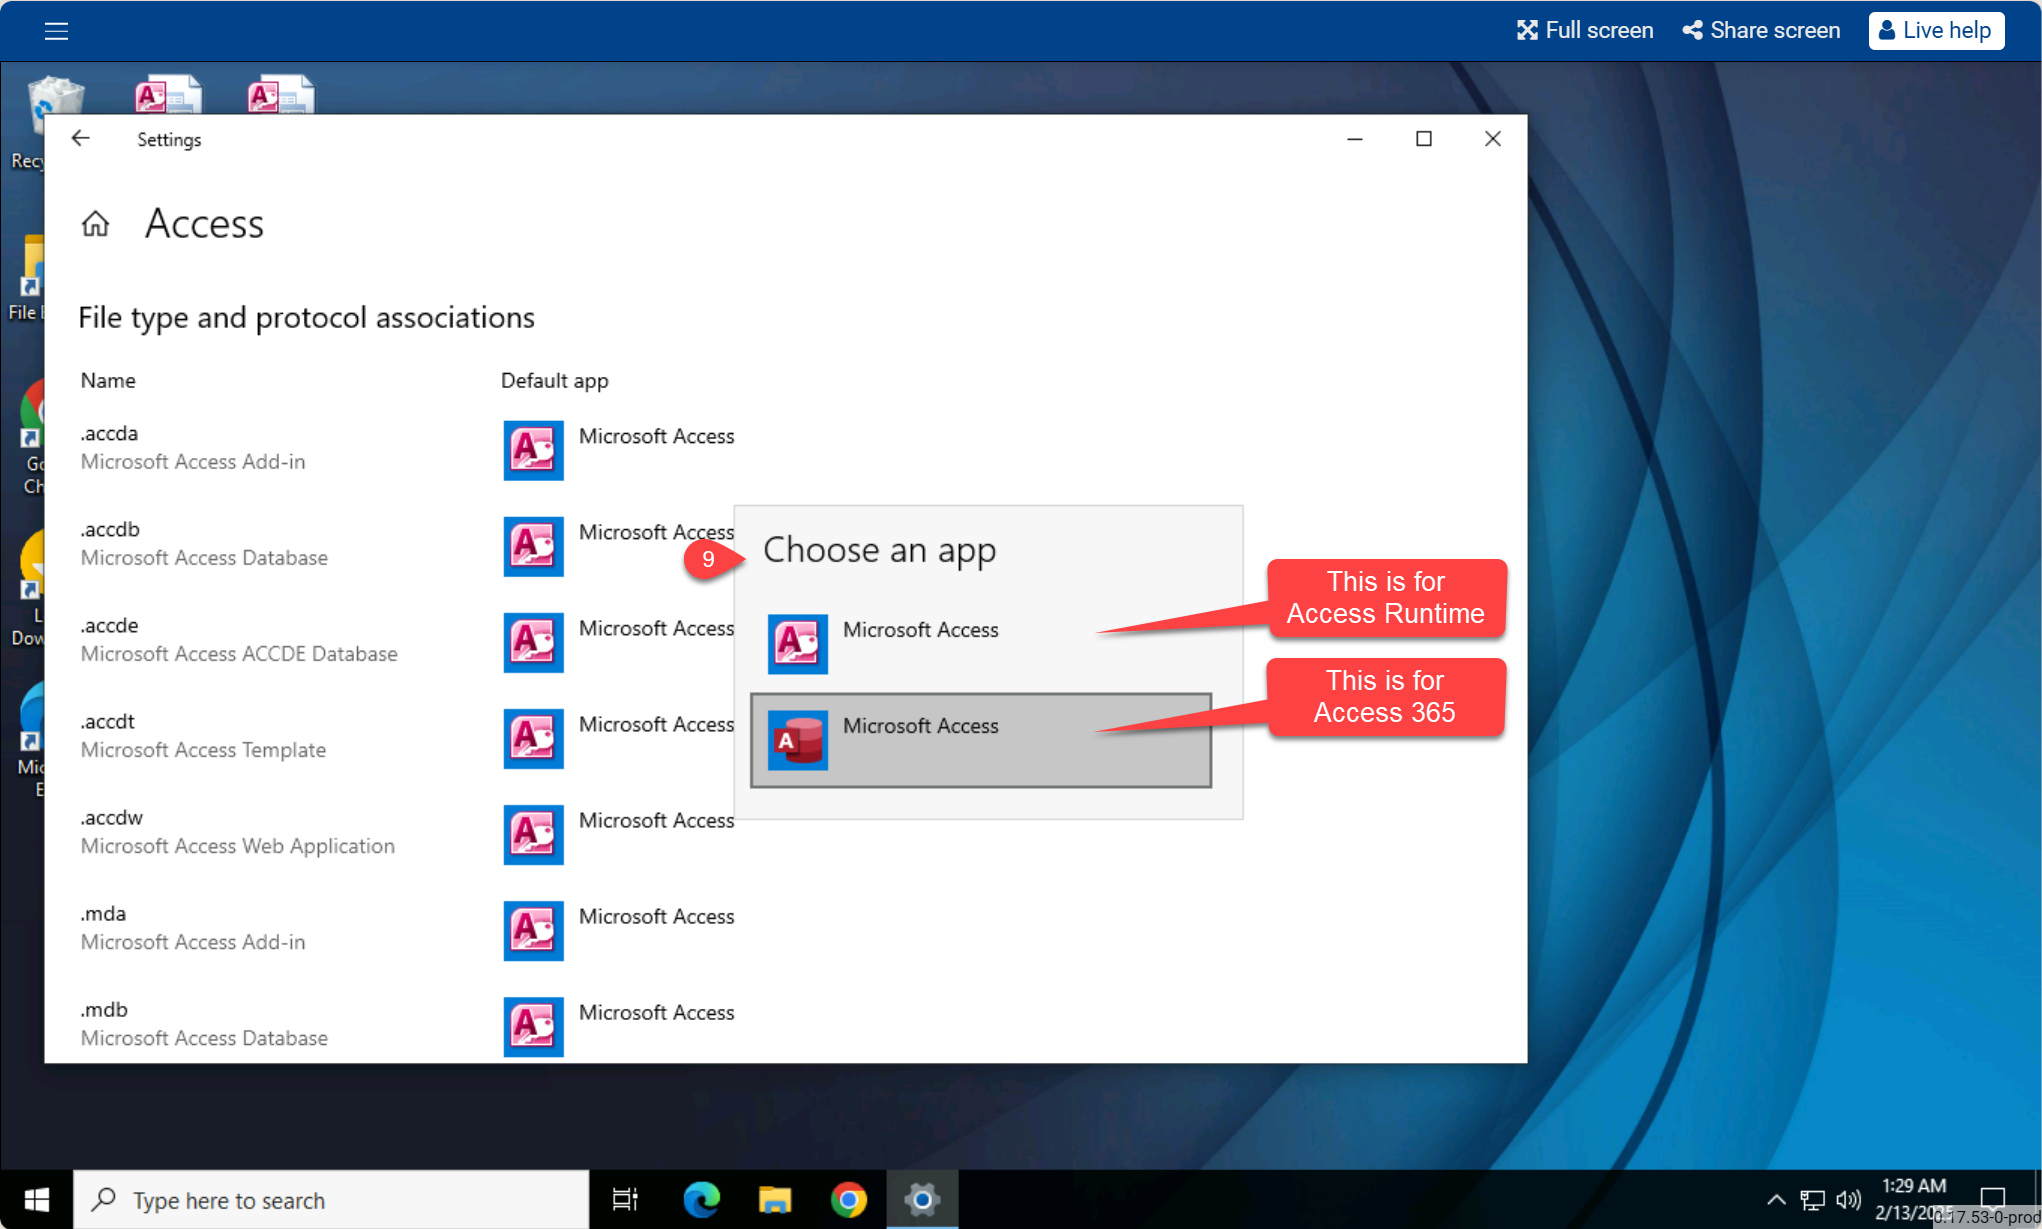Viewport: 2042px width, 1229px height.
Task: Open the Windows Start menu
Action: coord(37,1199)
